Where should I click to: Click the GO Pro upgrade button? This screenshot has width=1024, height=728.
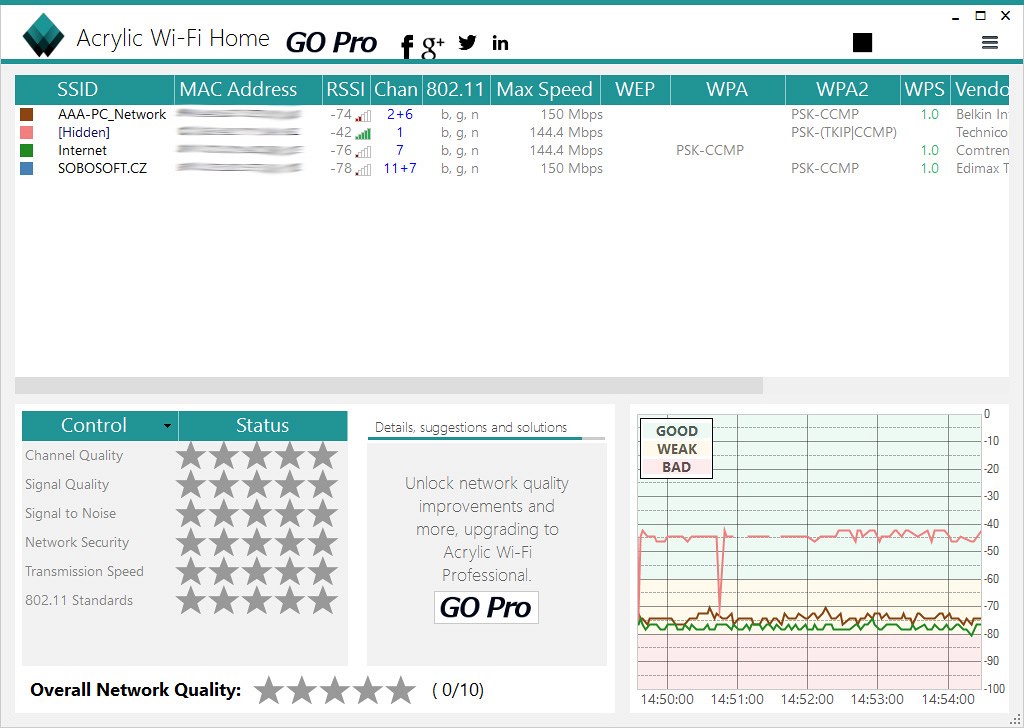(486, 607)
